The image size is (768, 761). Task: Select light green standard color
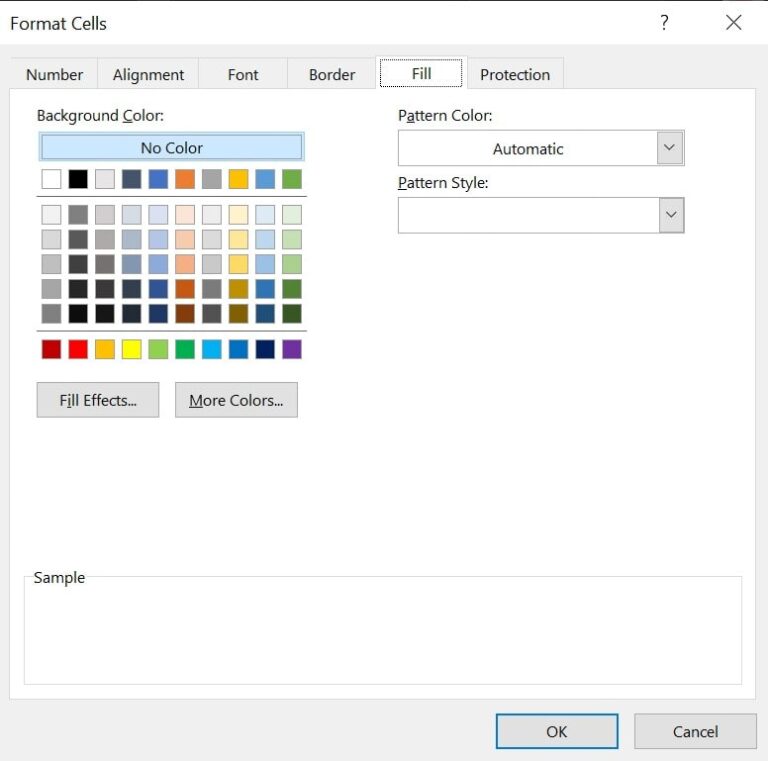pyautogui.click(x=158, y=349)
